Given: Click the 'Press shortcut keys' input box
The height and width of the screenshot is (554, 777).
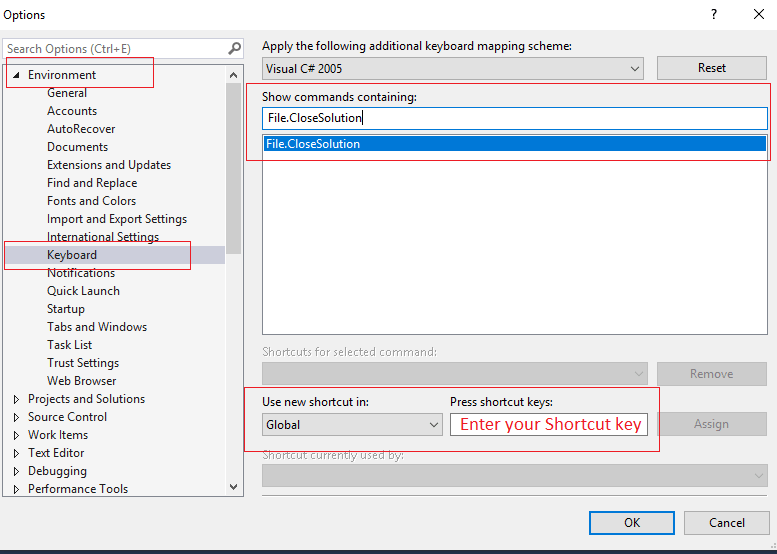Looking at the screenshot, I should point(550,425).
